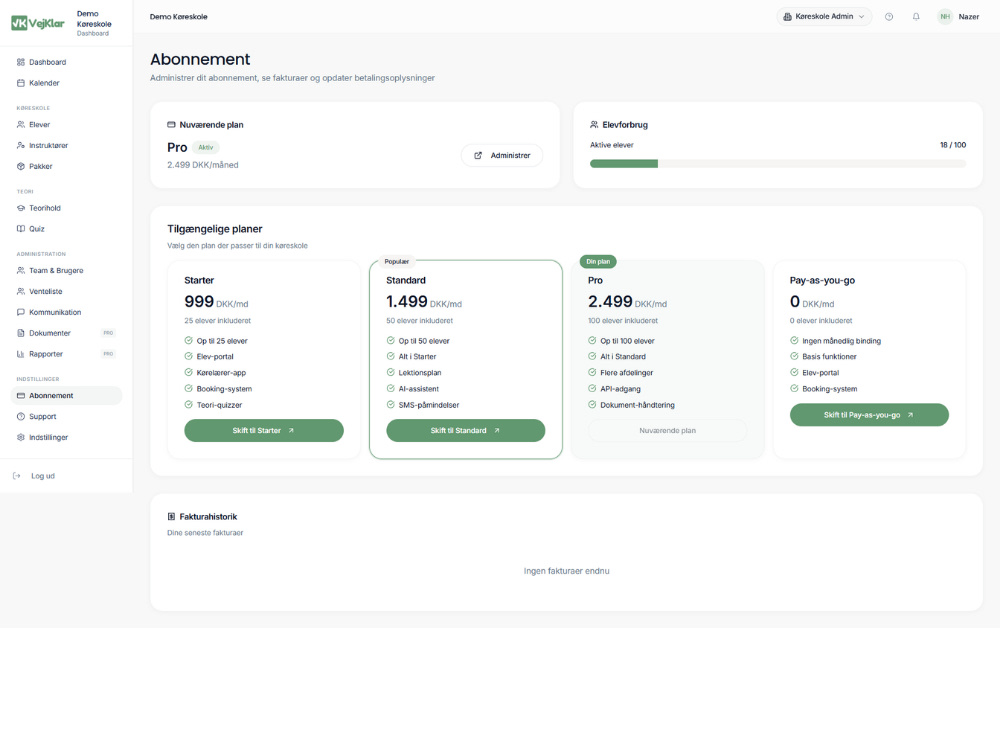Image resolution: width=1000 pixels, height=750 pixels.
Task: Click Skift til Standard button
Action: (466, 430)
